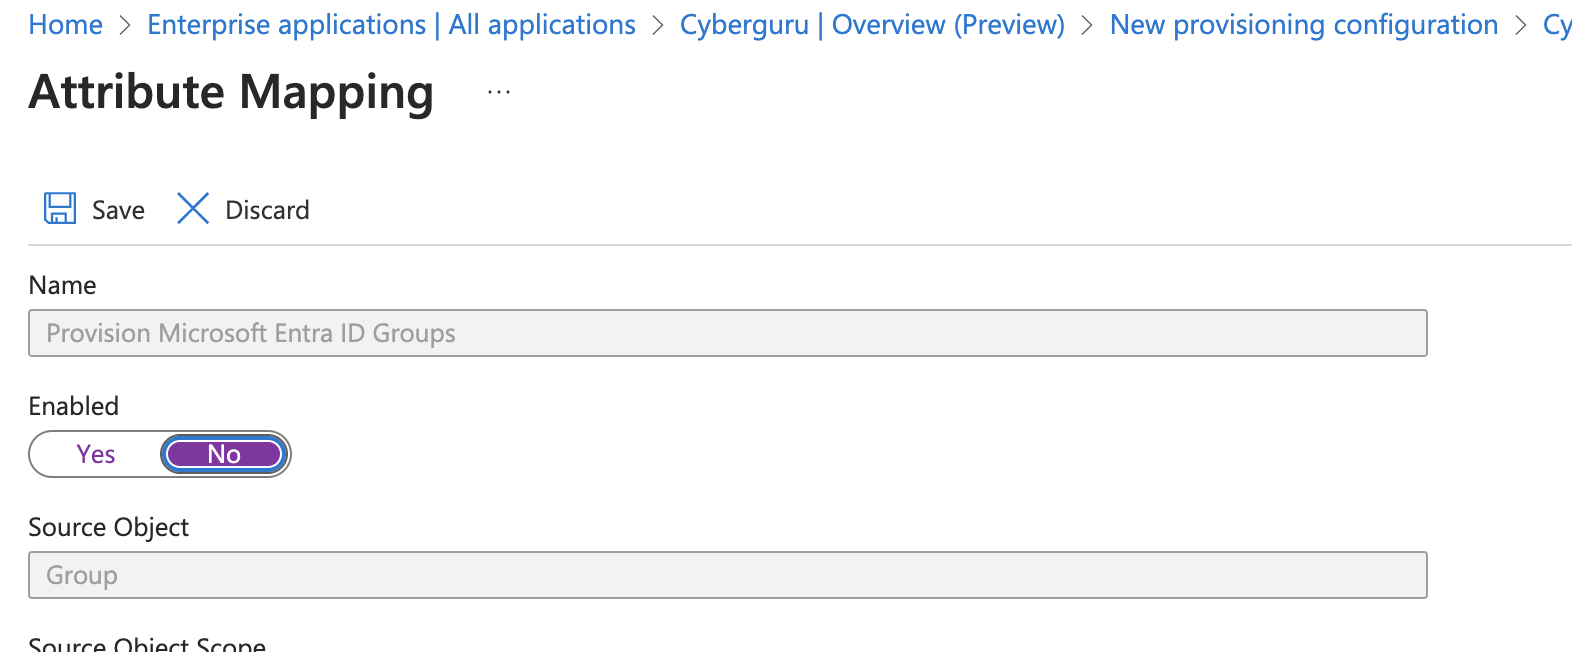Click the Source Object Scope label
The image size is (1572, 652).
[147, 643]
